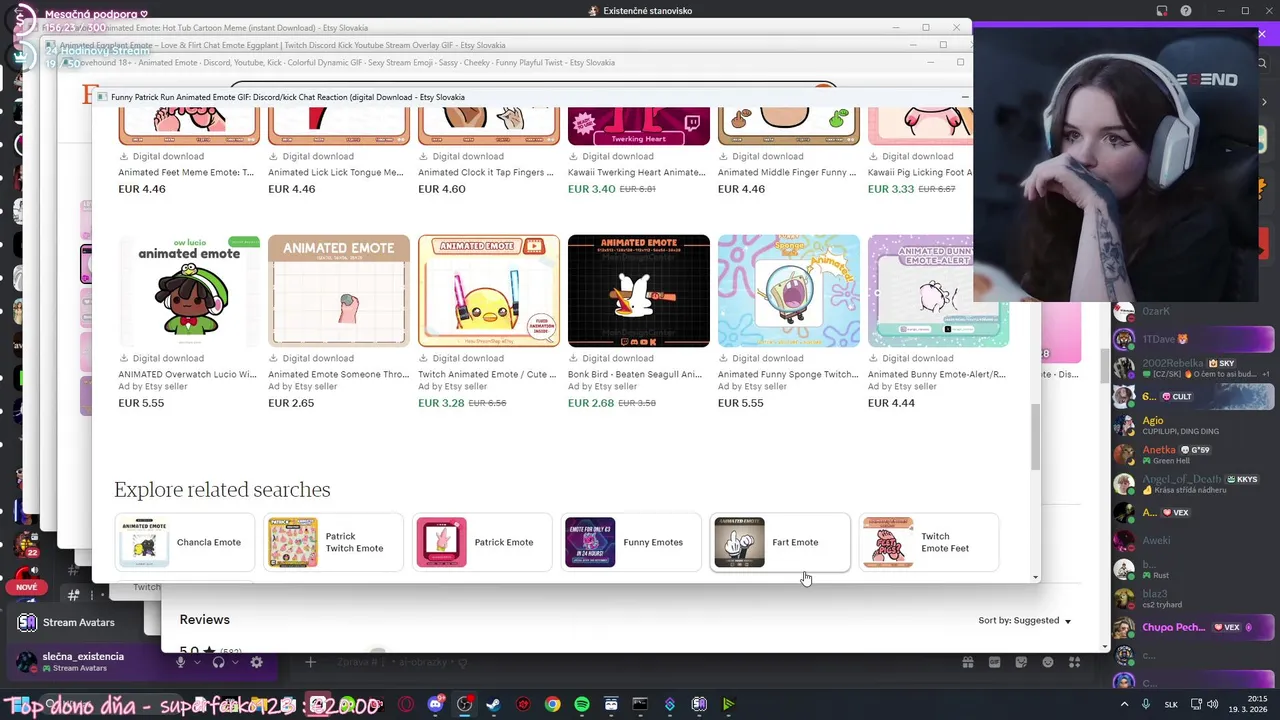
Task: Open Aweki member entry
Action: pyautogui.click(x=1195, y=541)
